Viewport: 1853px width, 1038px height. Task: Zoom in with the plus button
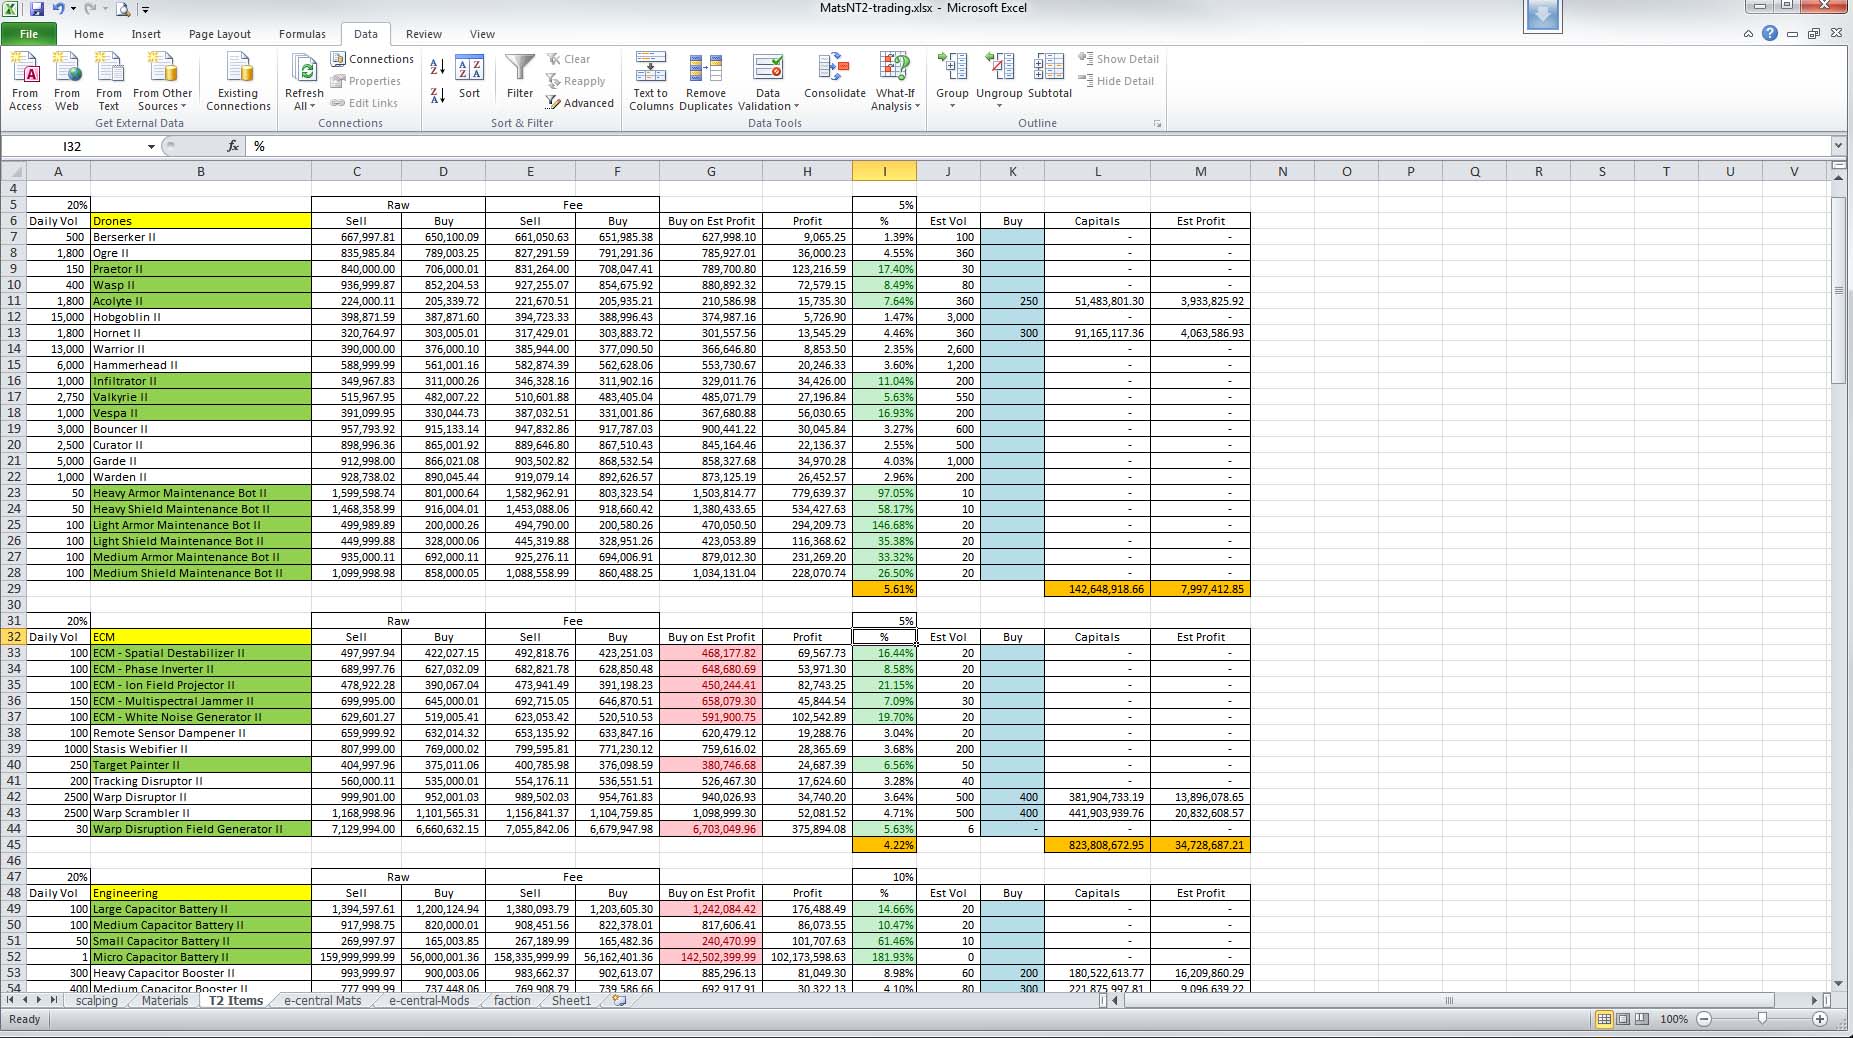(1820, 1019)
